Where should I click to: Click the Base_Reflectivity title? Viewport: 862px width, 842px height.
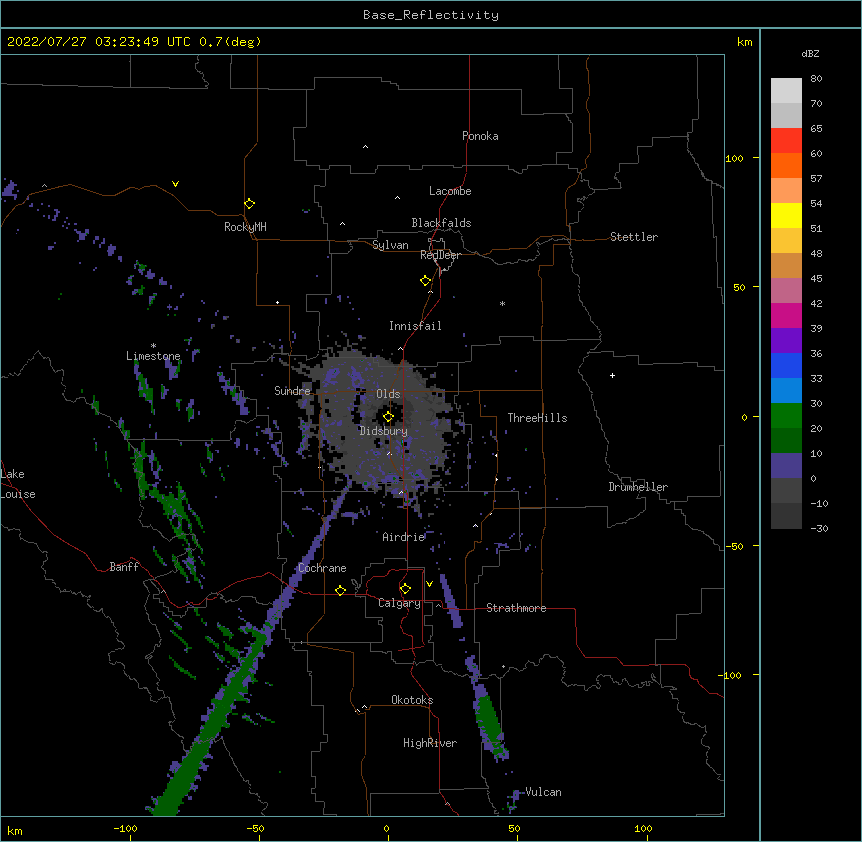click(x=431, y=15)
